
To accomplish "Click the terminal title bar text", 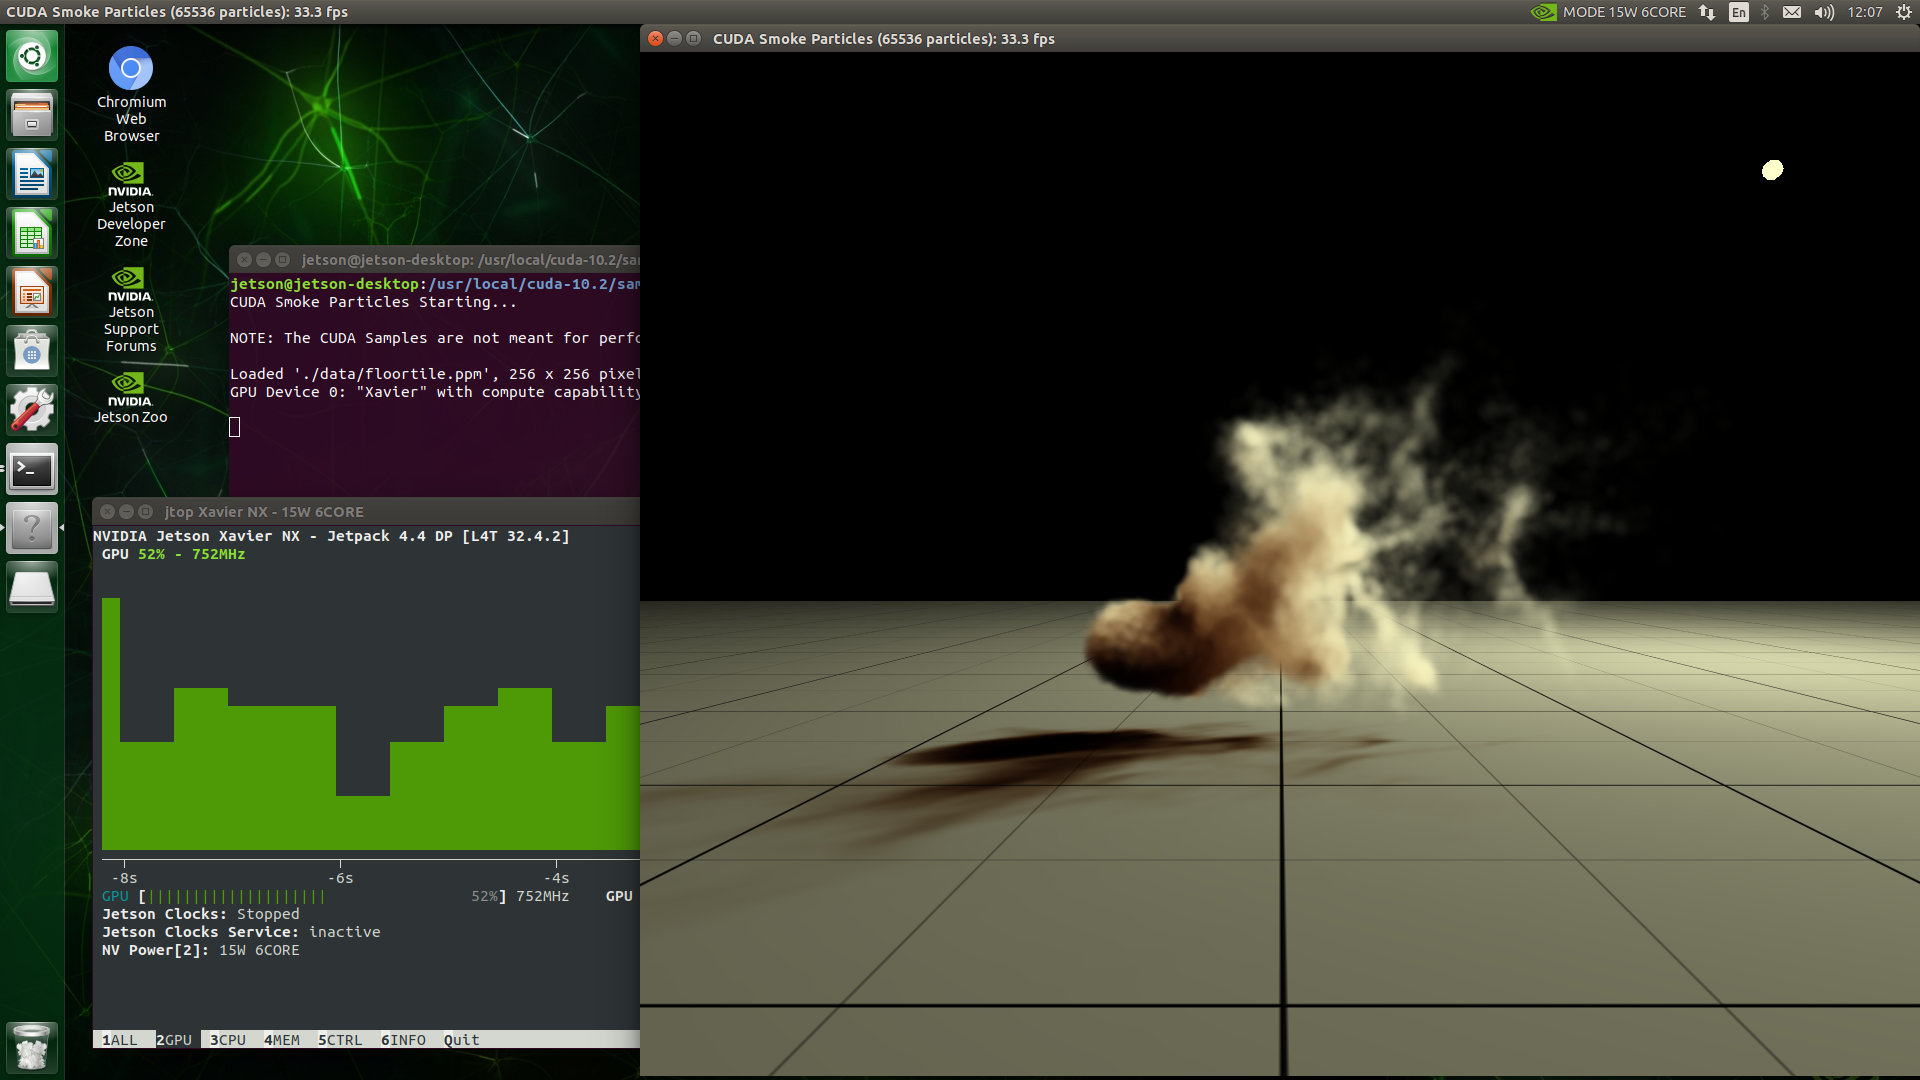I will [x=470, y=259].
